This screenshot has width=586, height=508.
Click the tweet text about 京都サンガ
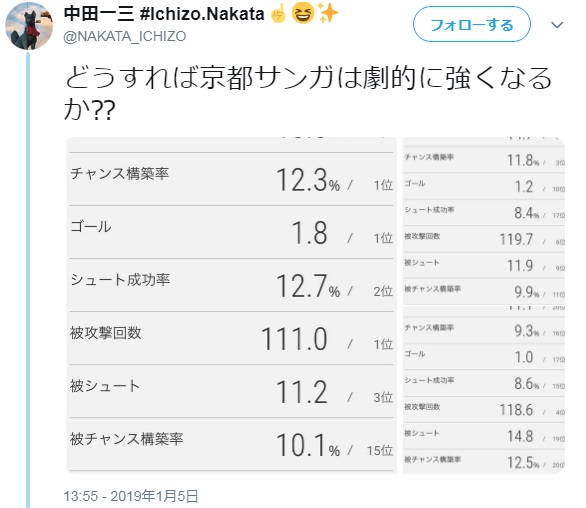[x=308, y=93]
